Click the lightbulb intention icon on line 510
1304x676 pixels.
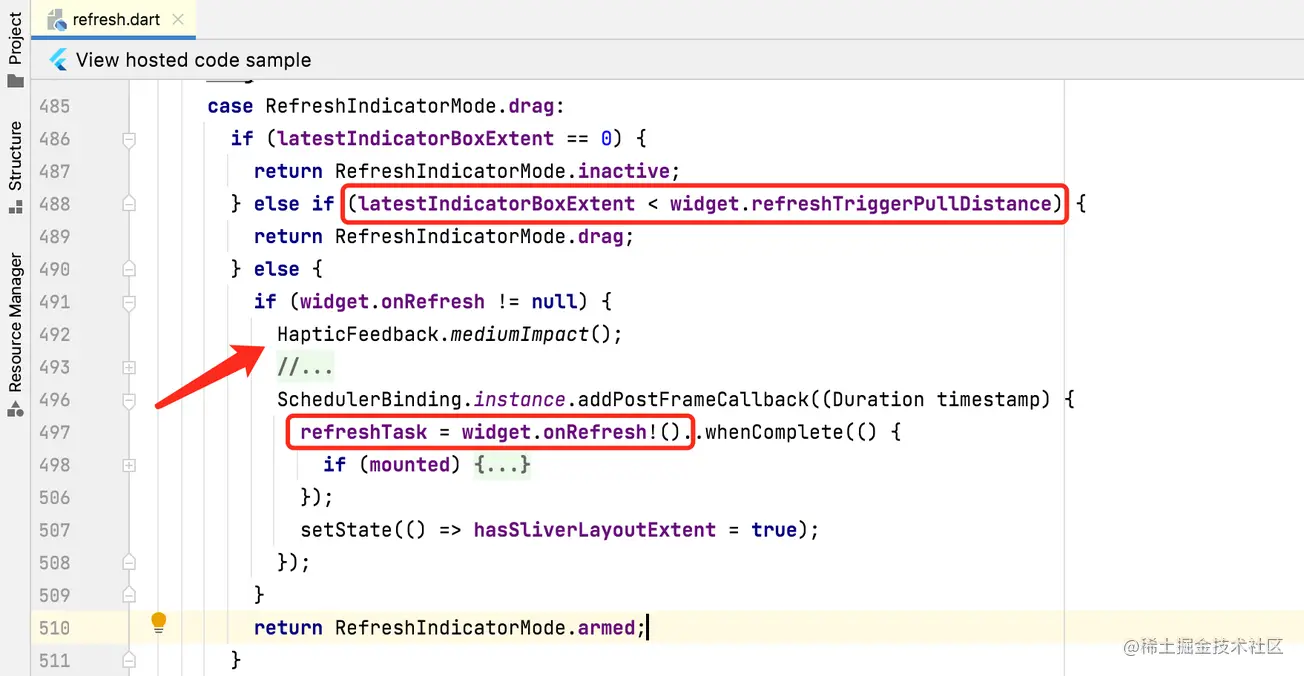click(158, 622)
